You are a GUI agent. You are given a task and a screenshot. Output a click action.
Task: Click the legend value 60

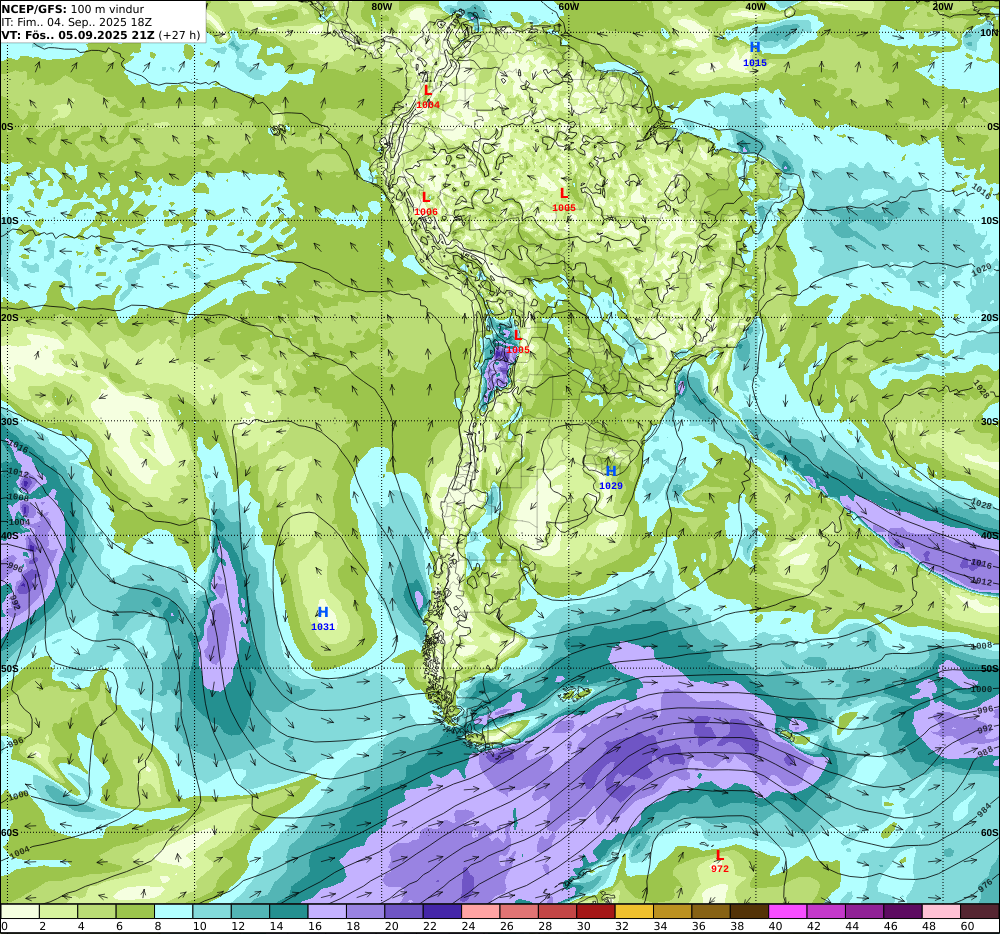[x=967, y=926]
